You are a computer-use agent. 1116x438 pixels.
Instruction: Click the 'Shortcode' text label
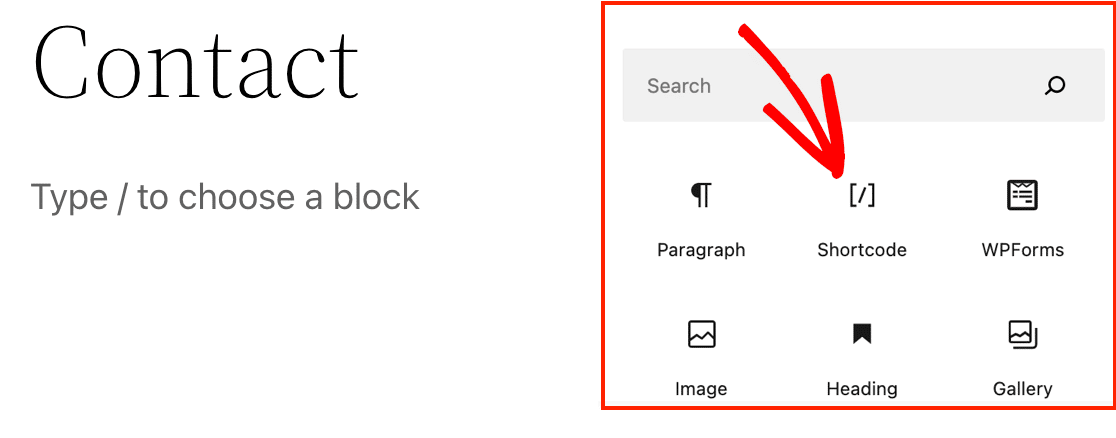click(861, 250)
